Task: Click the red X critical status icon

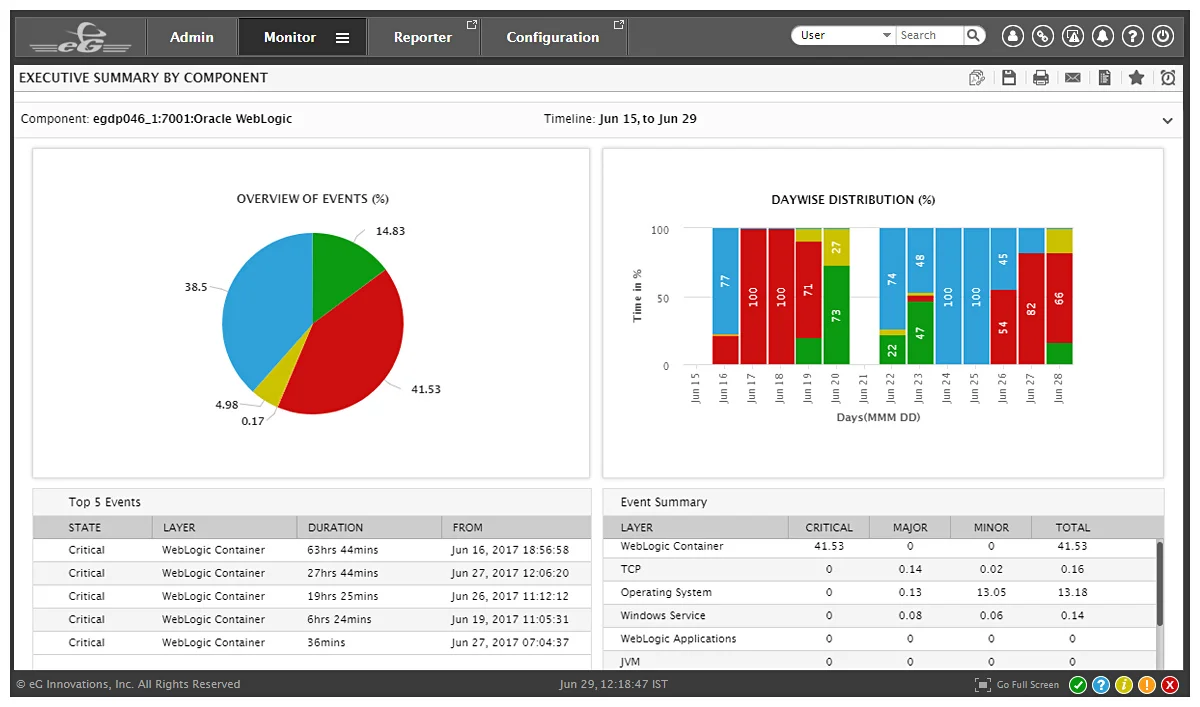Action: tap(1170, 685)
